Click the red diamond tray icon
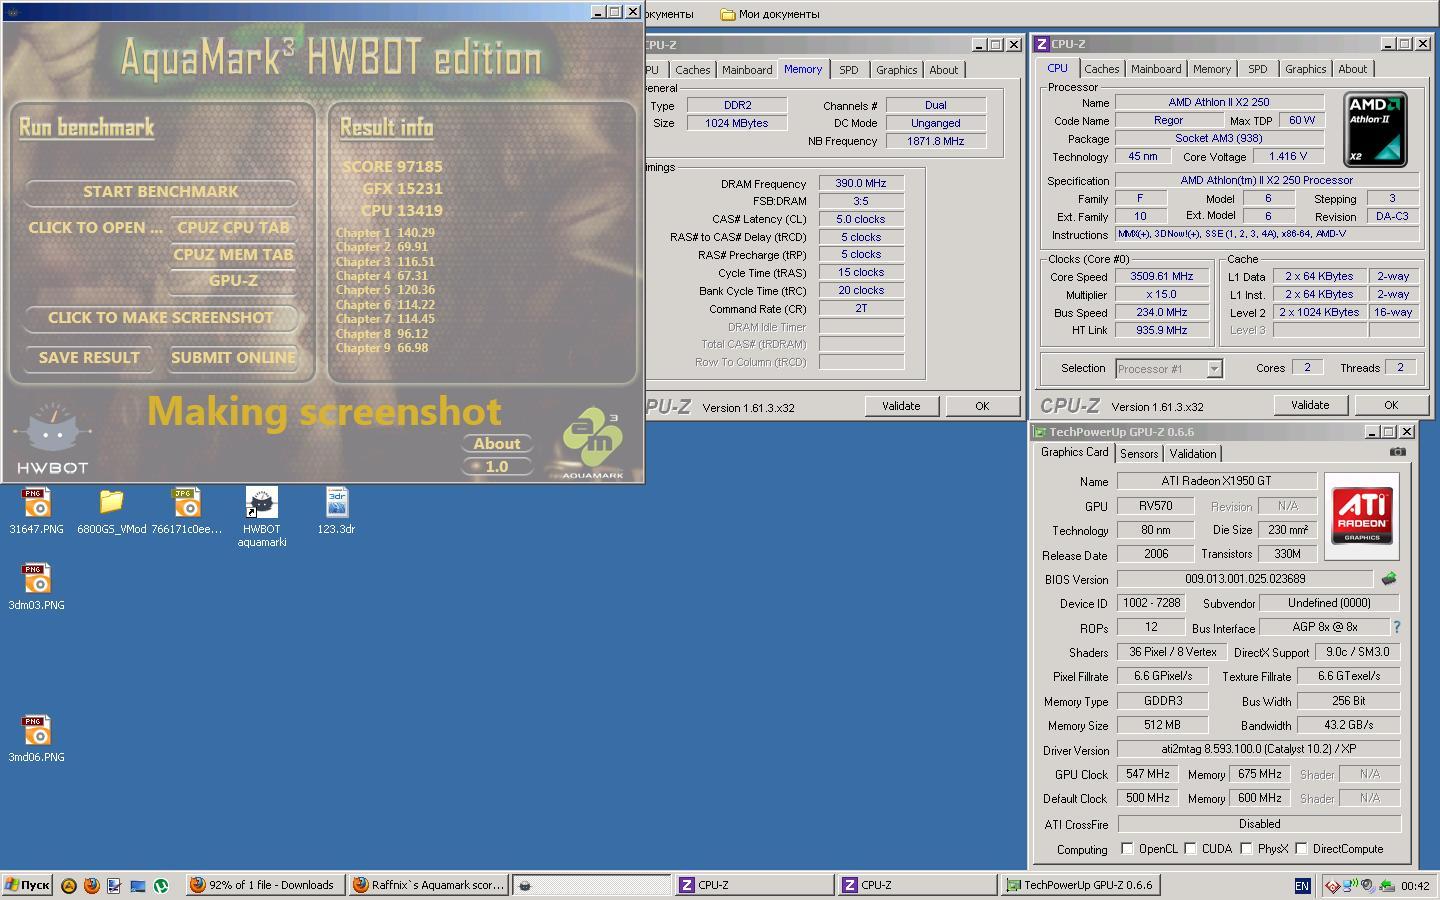 point(1332,885)
